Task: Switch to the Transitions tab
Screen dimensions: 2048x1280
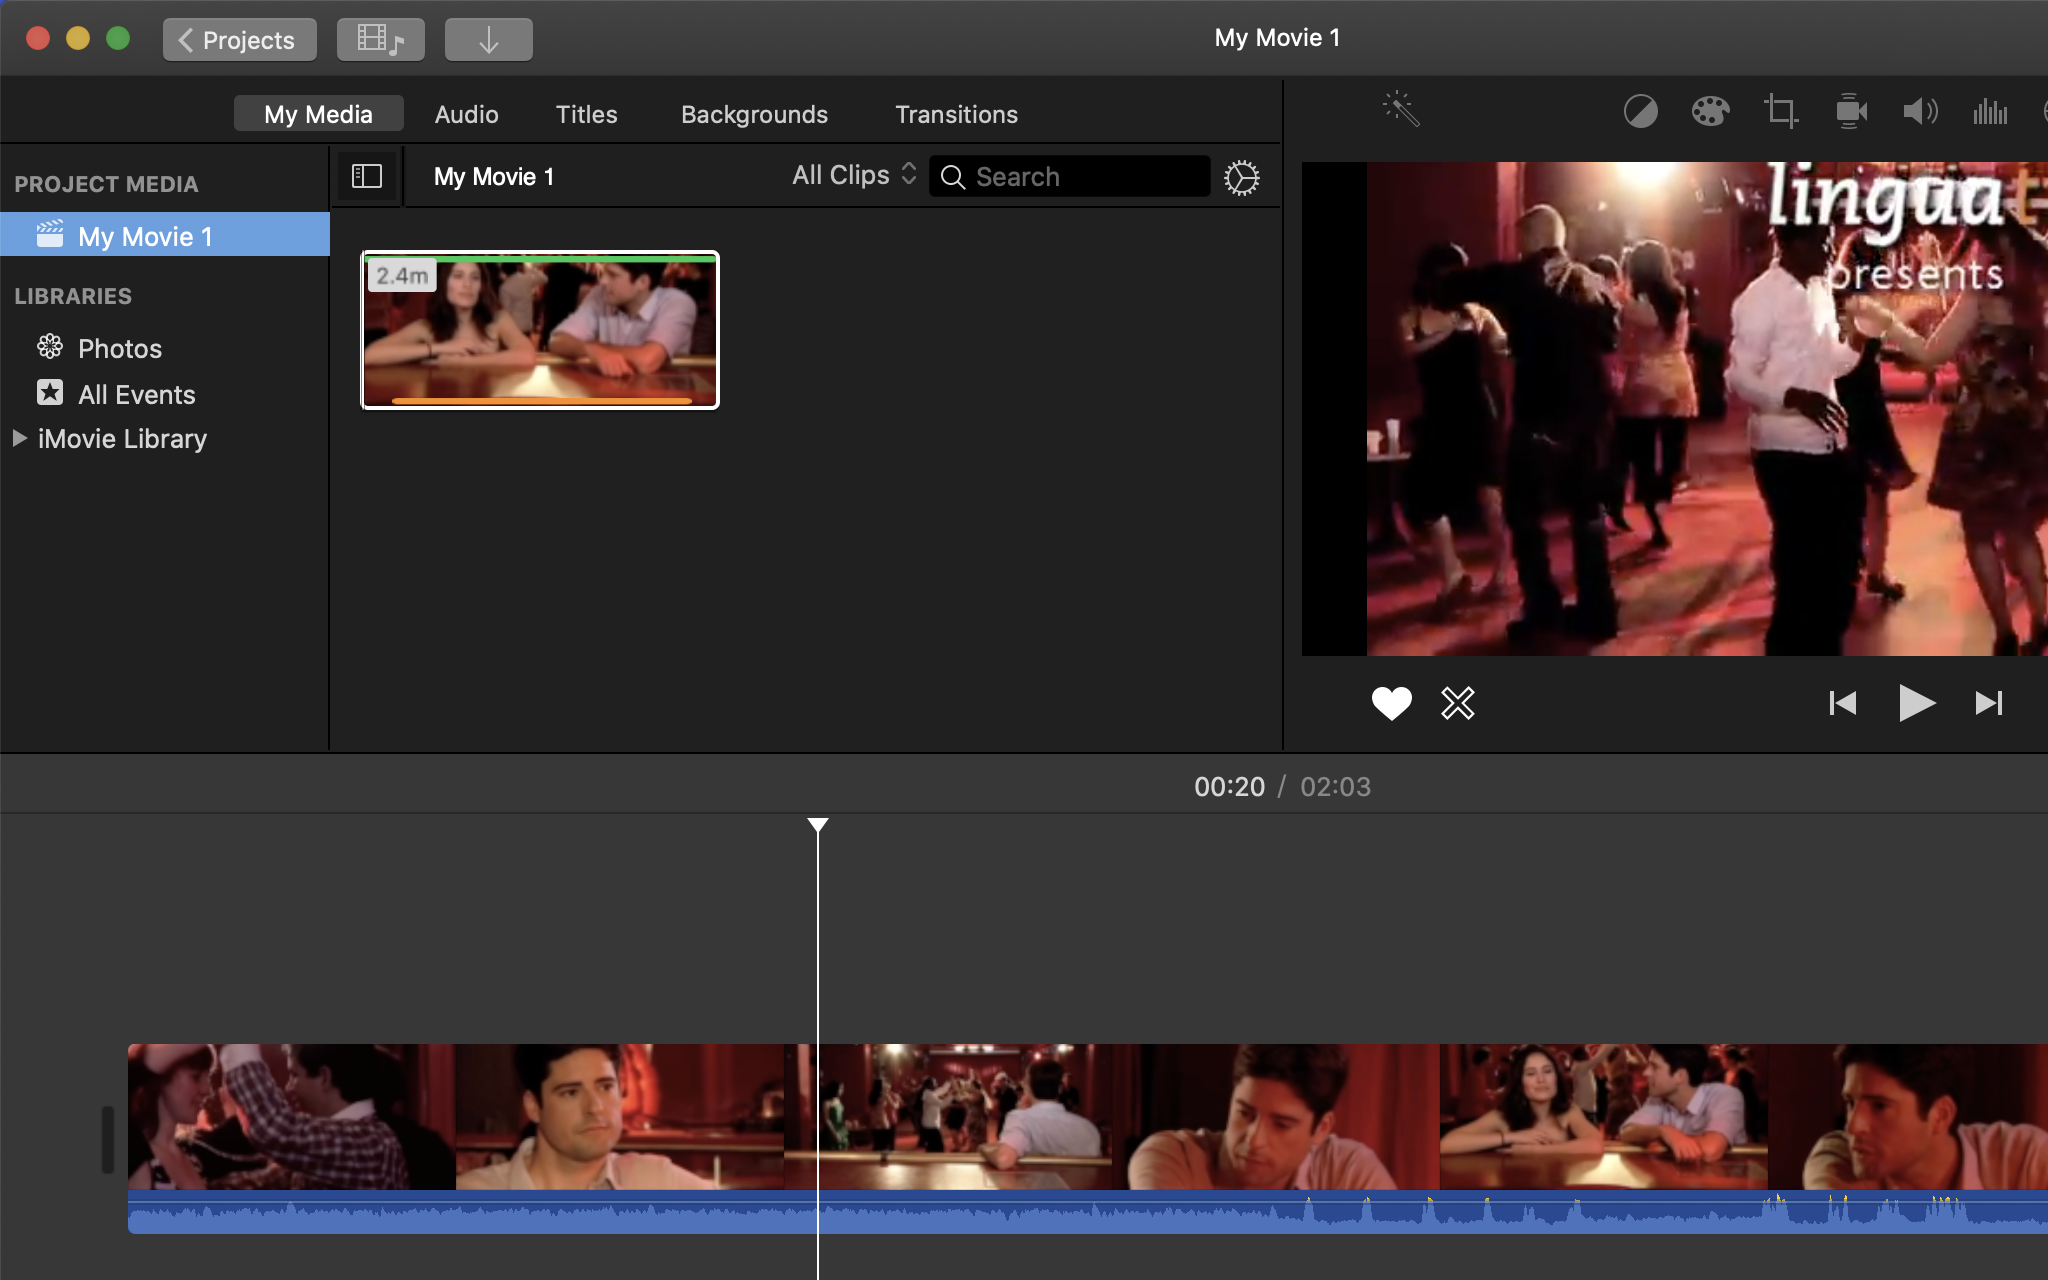Action: click(956, 114)
